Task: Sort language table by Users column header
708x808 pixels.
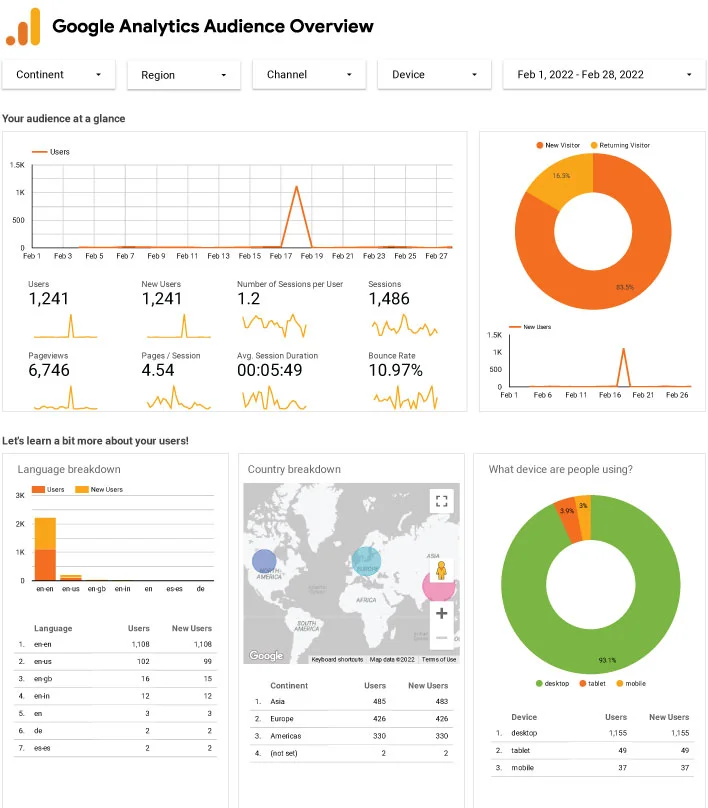Action: [137, 629]
